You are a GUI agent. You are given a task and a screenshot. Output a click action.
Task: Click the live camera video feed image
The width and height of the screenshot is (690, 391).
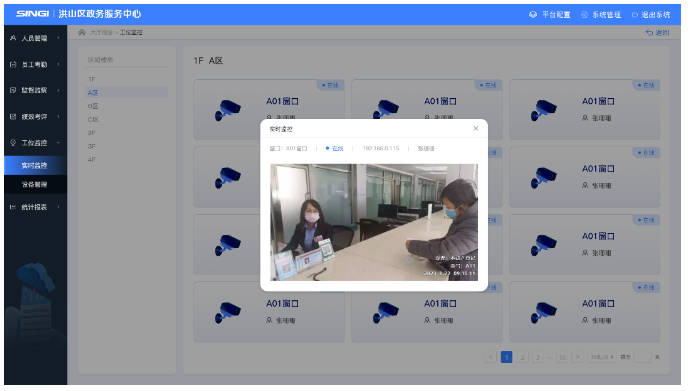[x=374, y=222]
